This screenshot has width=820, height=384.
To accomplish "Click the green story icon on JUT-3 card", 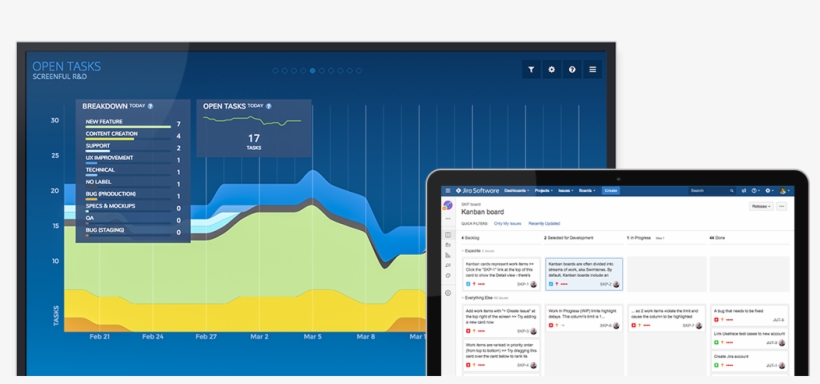I will [x=716, y=343].
